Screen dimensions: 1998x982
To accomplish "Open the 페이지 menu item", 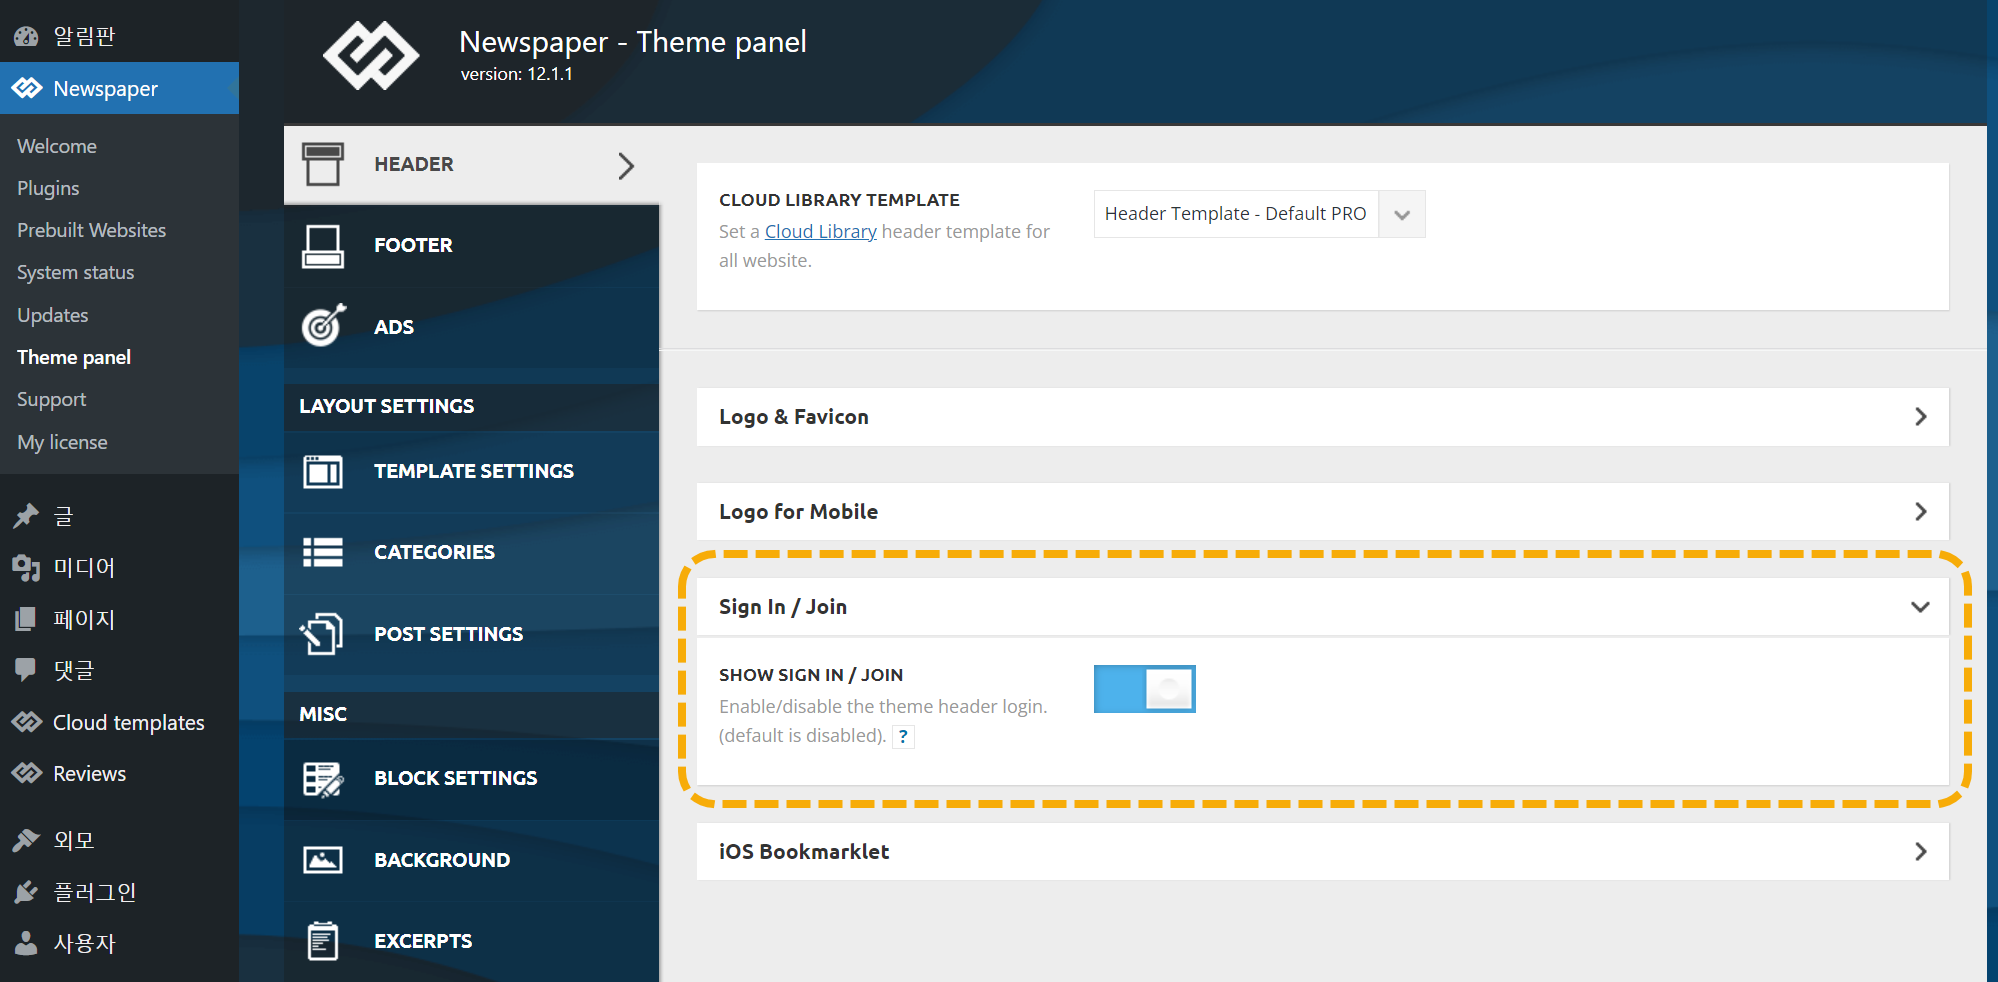I will tap(119, 619).
